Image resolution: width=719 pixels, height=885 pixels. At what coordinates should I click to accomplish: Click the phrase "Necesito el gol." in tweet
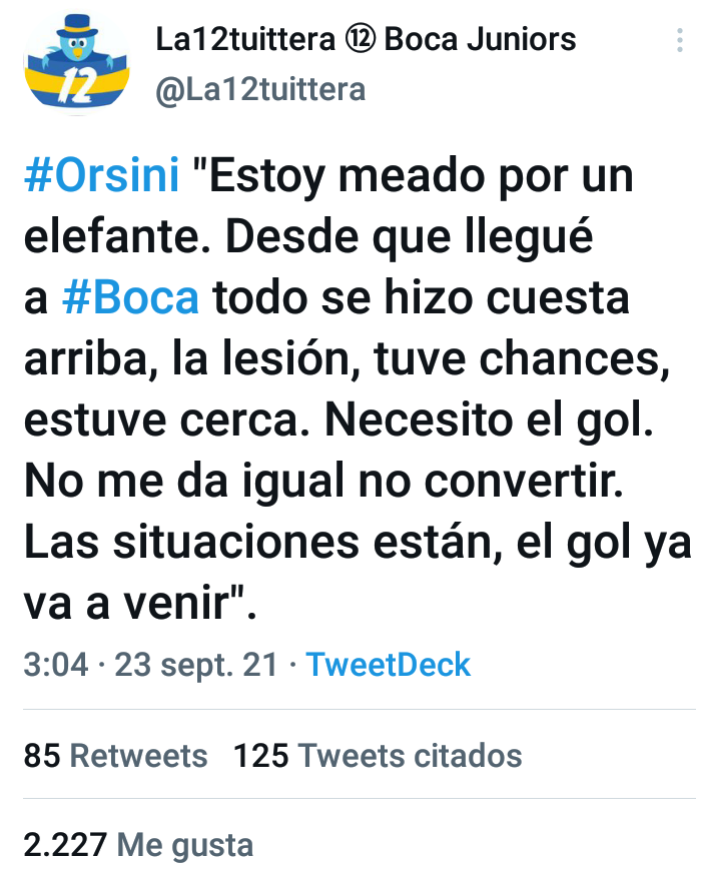click(x=489, y=420)
